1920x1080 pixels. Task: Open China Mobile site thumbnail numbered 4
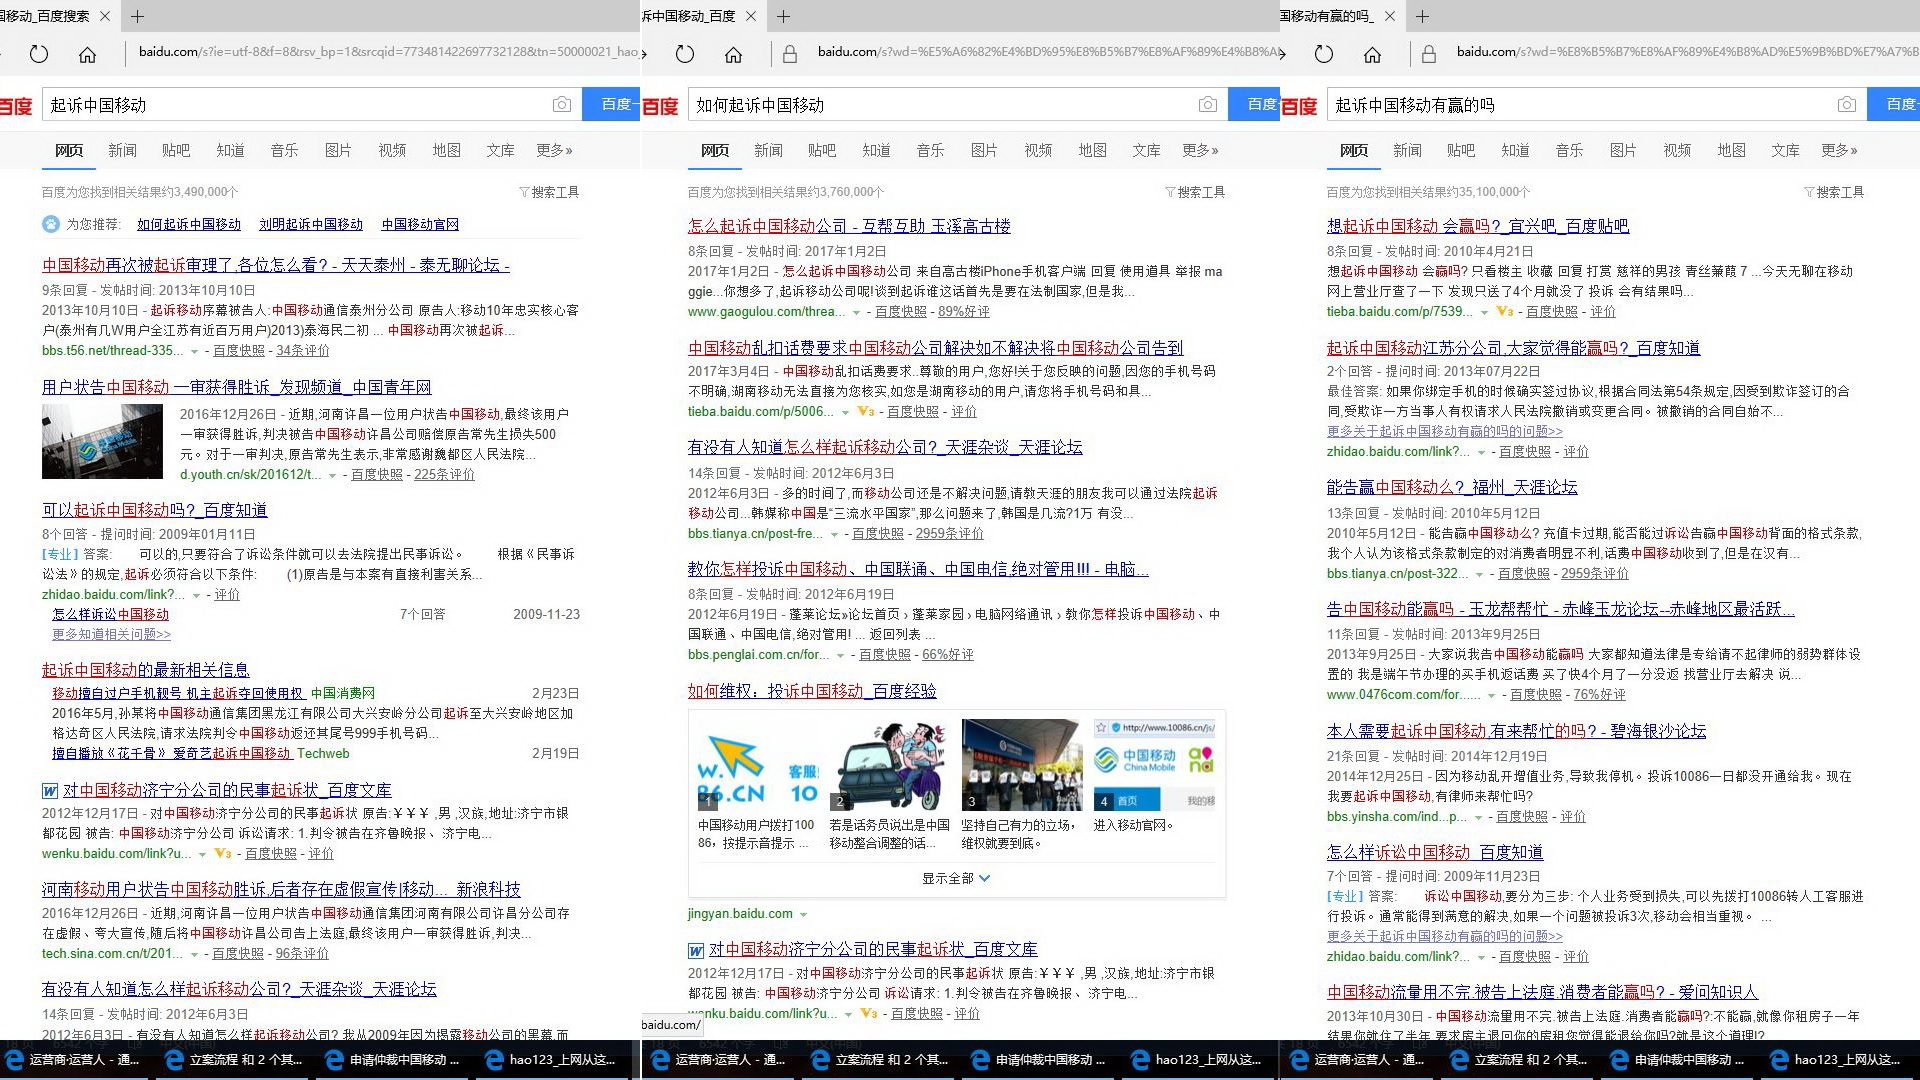click(1154, 765)
